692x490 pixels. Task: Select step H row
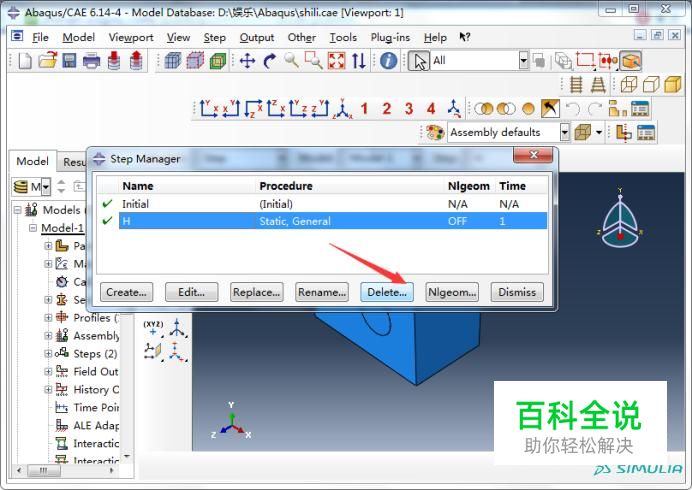click(323, 221)
